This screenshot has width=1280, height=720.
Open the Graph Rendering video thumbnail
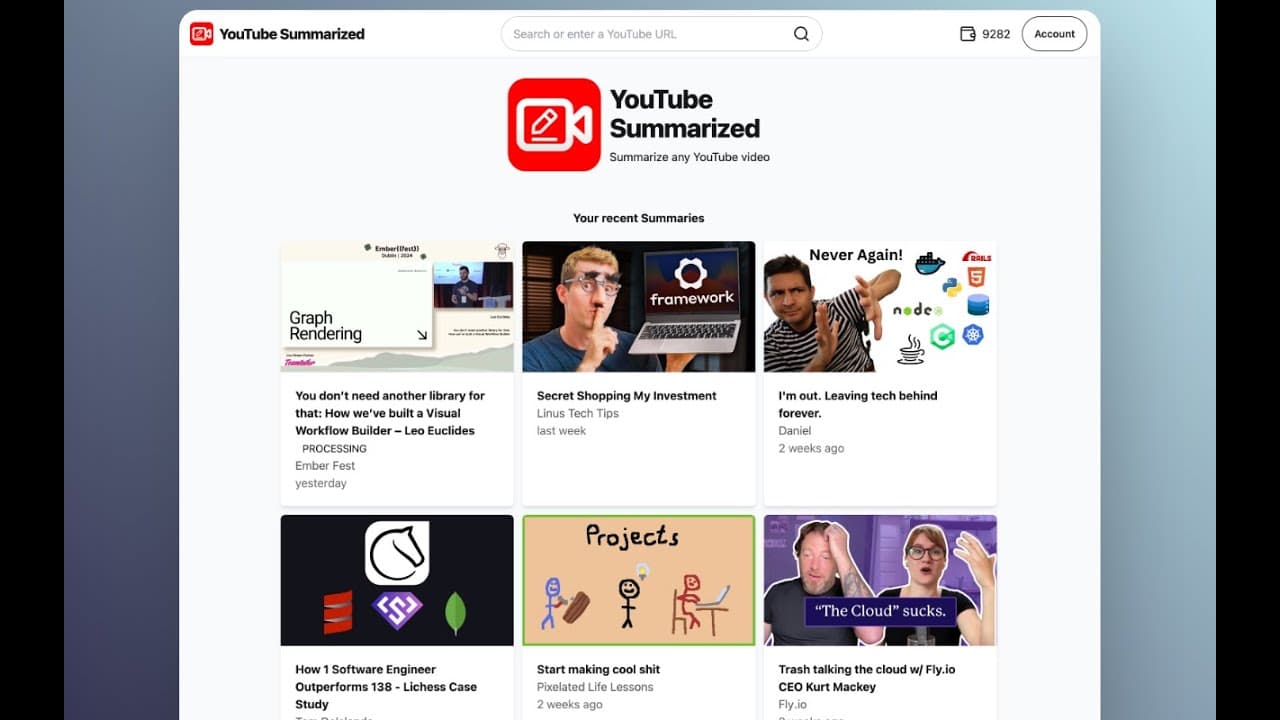click(397, 306)
